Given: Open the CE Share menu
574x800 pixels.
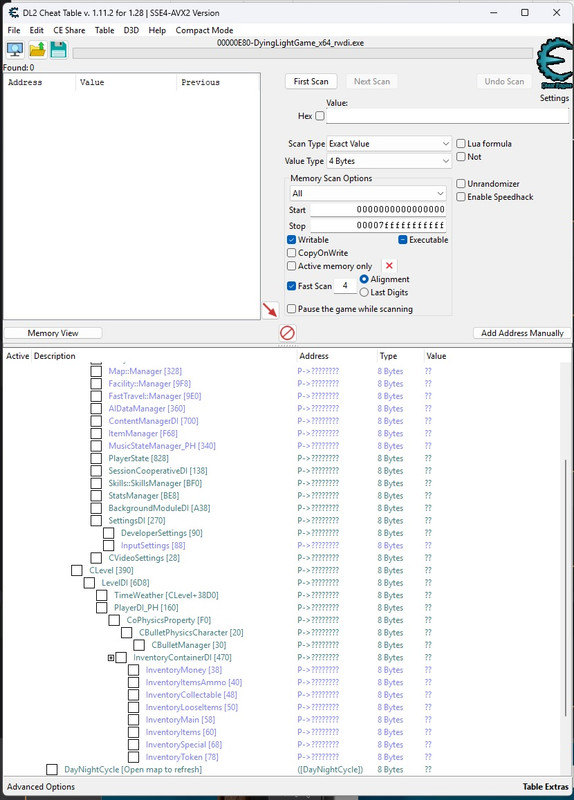Looking at the screenshot, I should (69, 30).
